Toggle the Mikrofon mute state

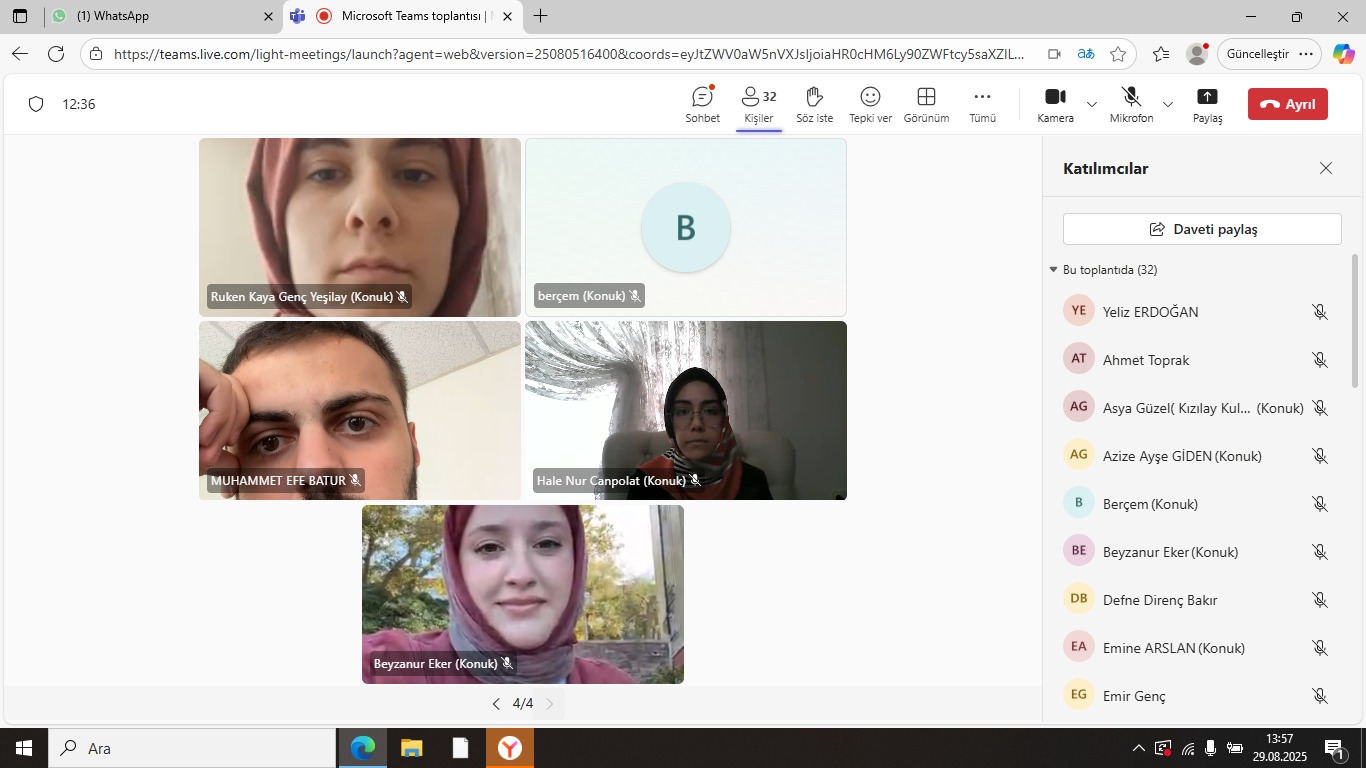tap(1131, 97)
